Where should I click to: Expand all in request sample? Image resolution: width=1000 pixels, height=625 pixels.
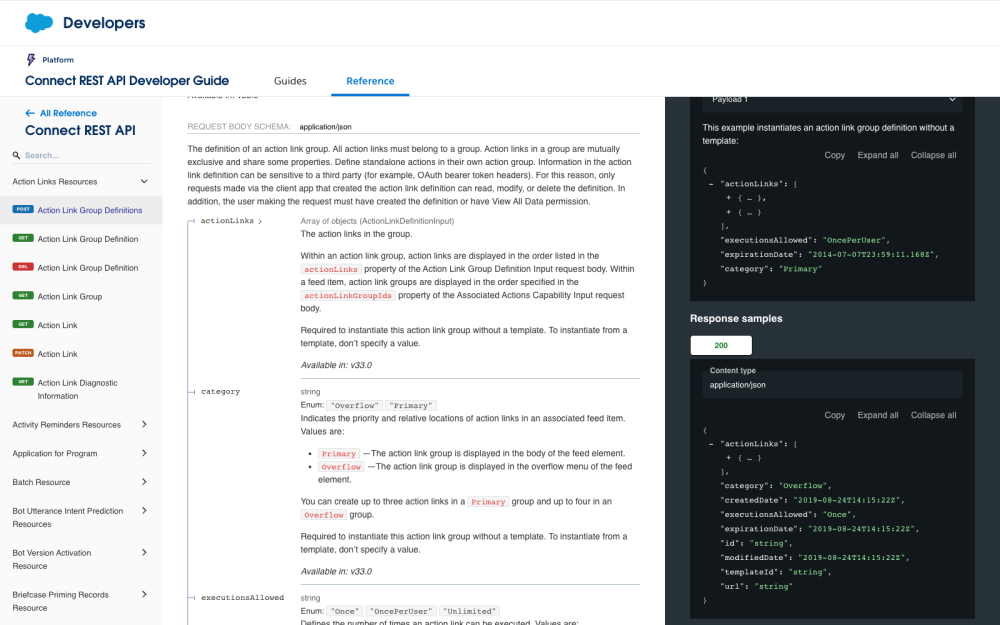[878, 155]
